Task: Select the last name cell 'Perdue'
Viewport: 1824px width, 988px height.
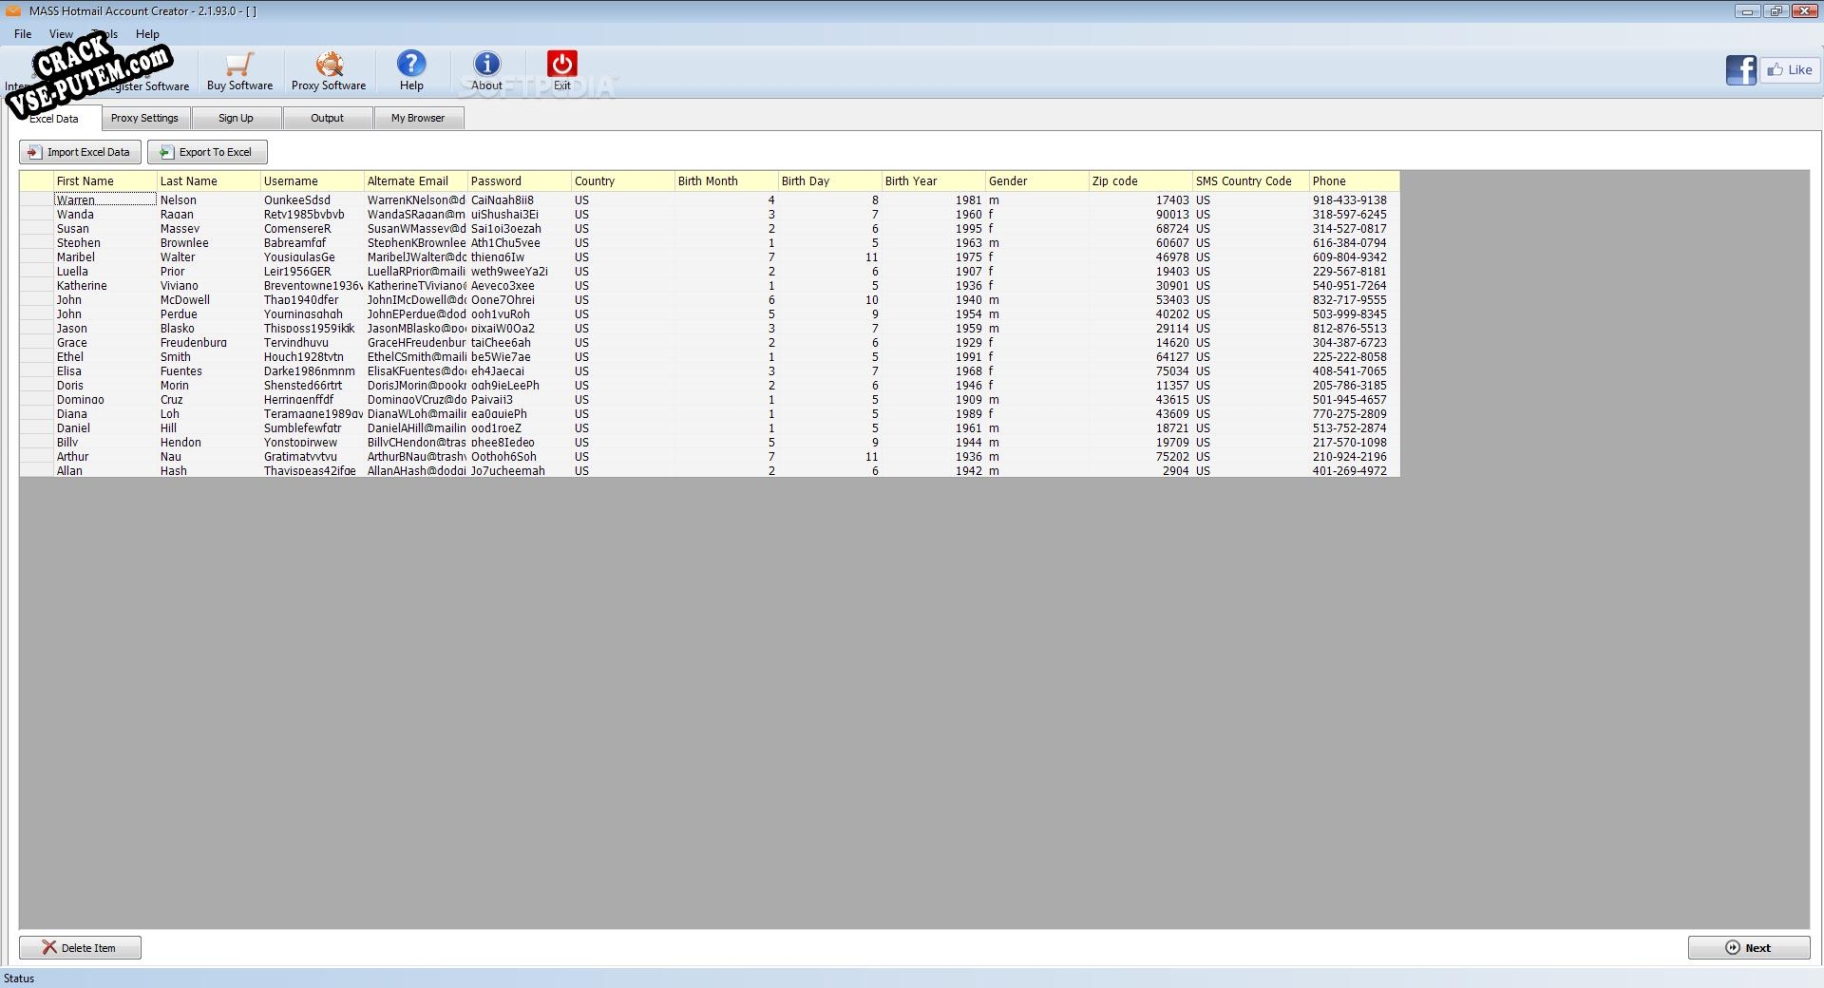Action: 208,314
